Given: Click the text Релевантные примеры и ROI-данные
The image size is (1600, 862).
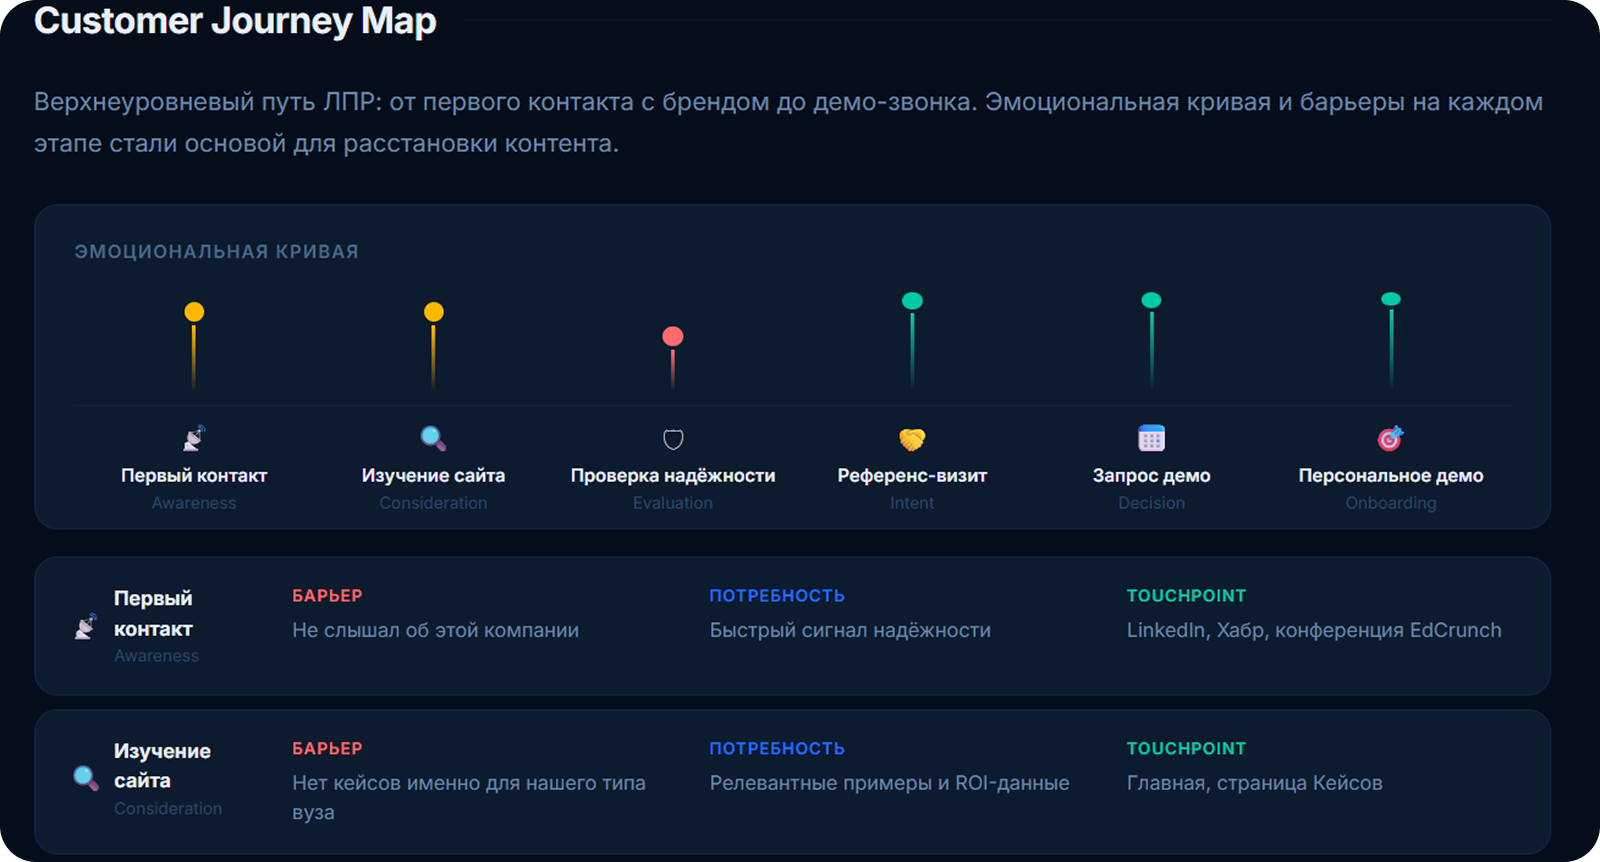Looking at the screenshot, I should pos(889,783).
